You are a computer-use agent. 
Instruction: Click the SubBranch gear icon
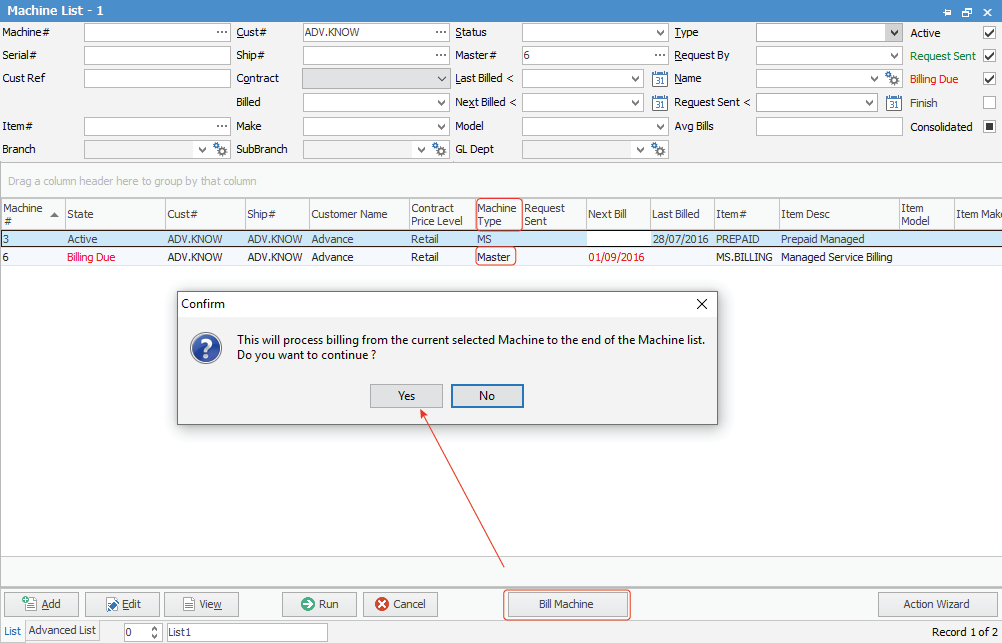[440, 149]
